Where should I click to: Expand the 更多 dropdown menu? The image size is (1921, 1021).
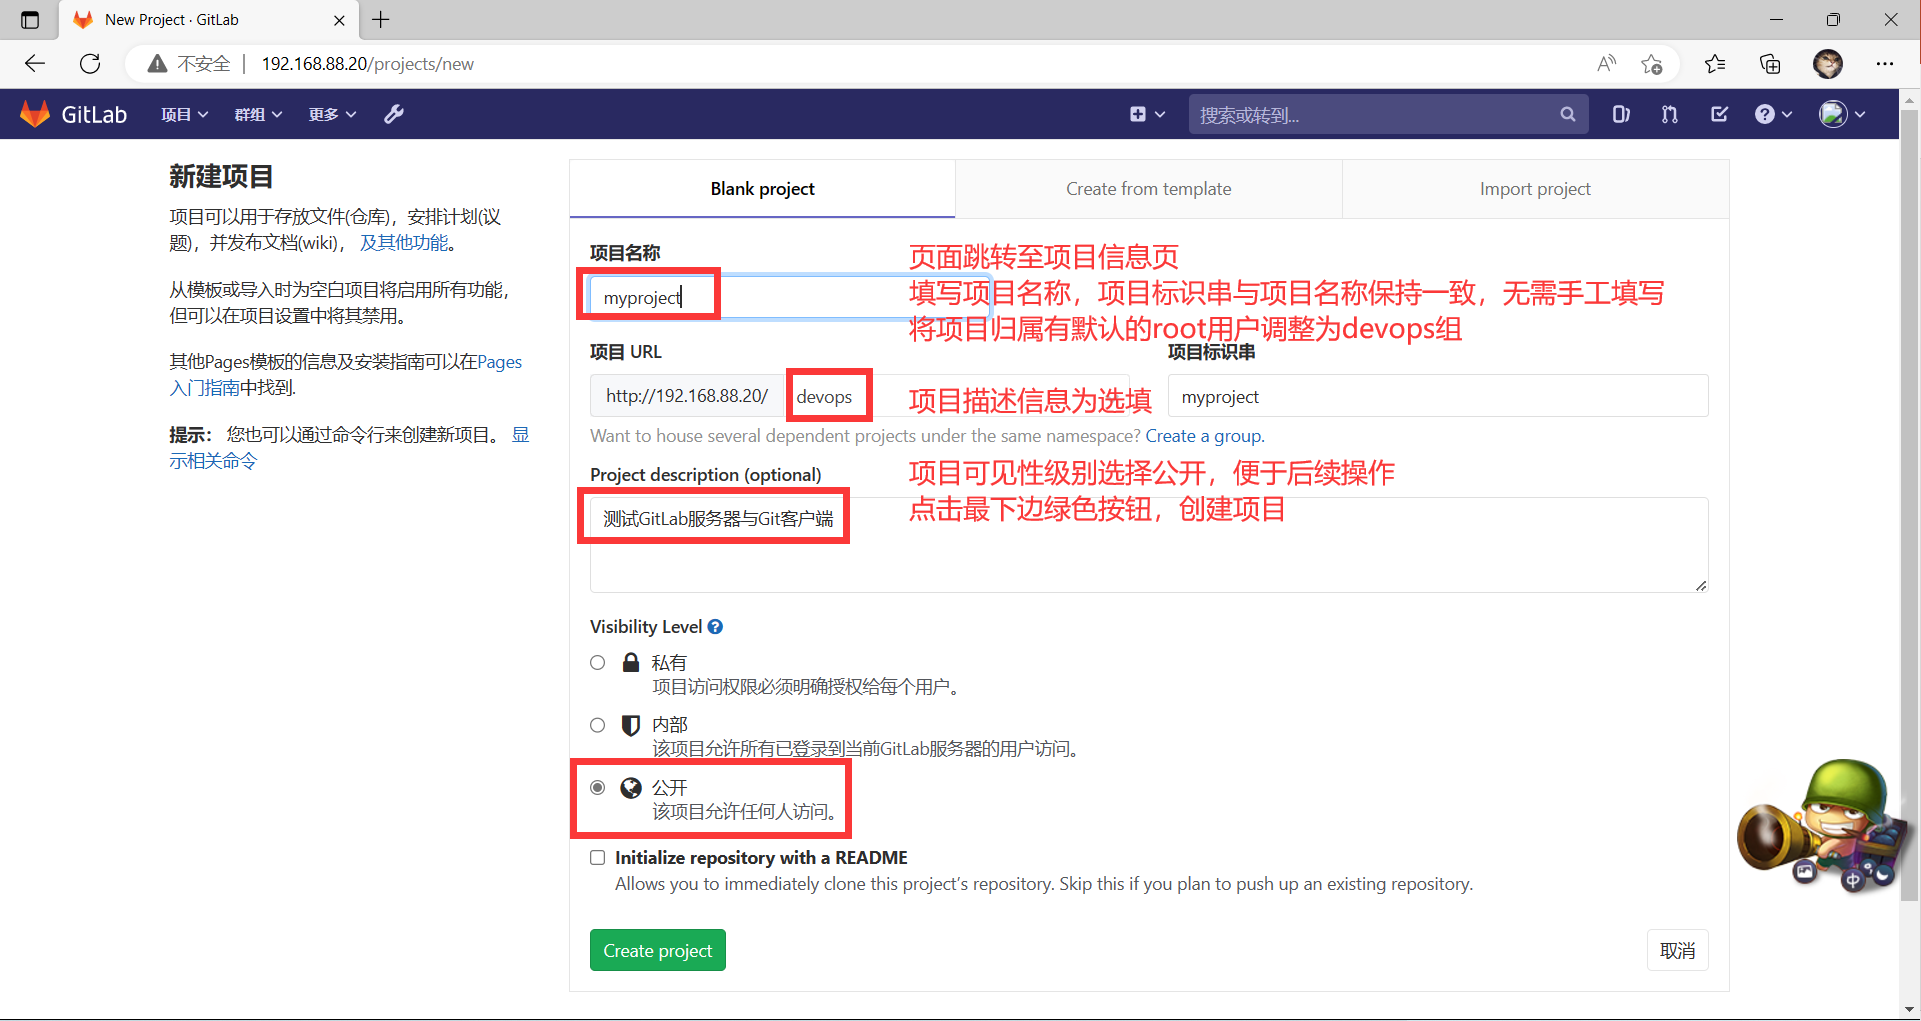pyautogui.click(x=332, y=114)
